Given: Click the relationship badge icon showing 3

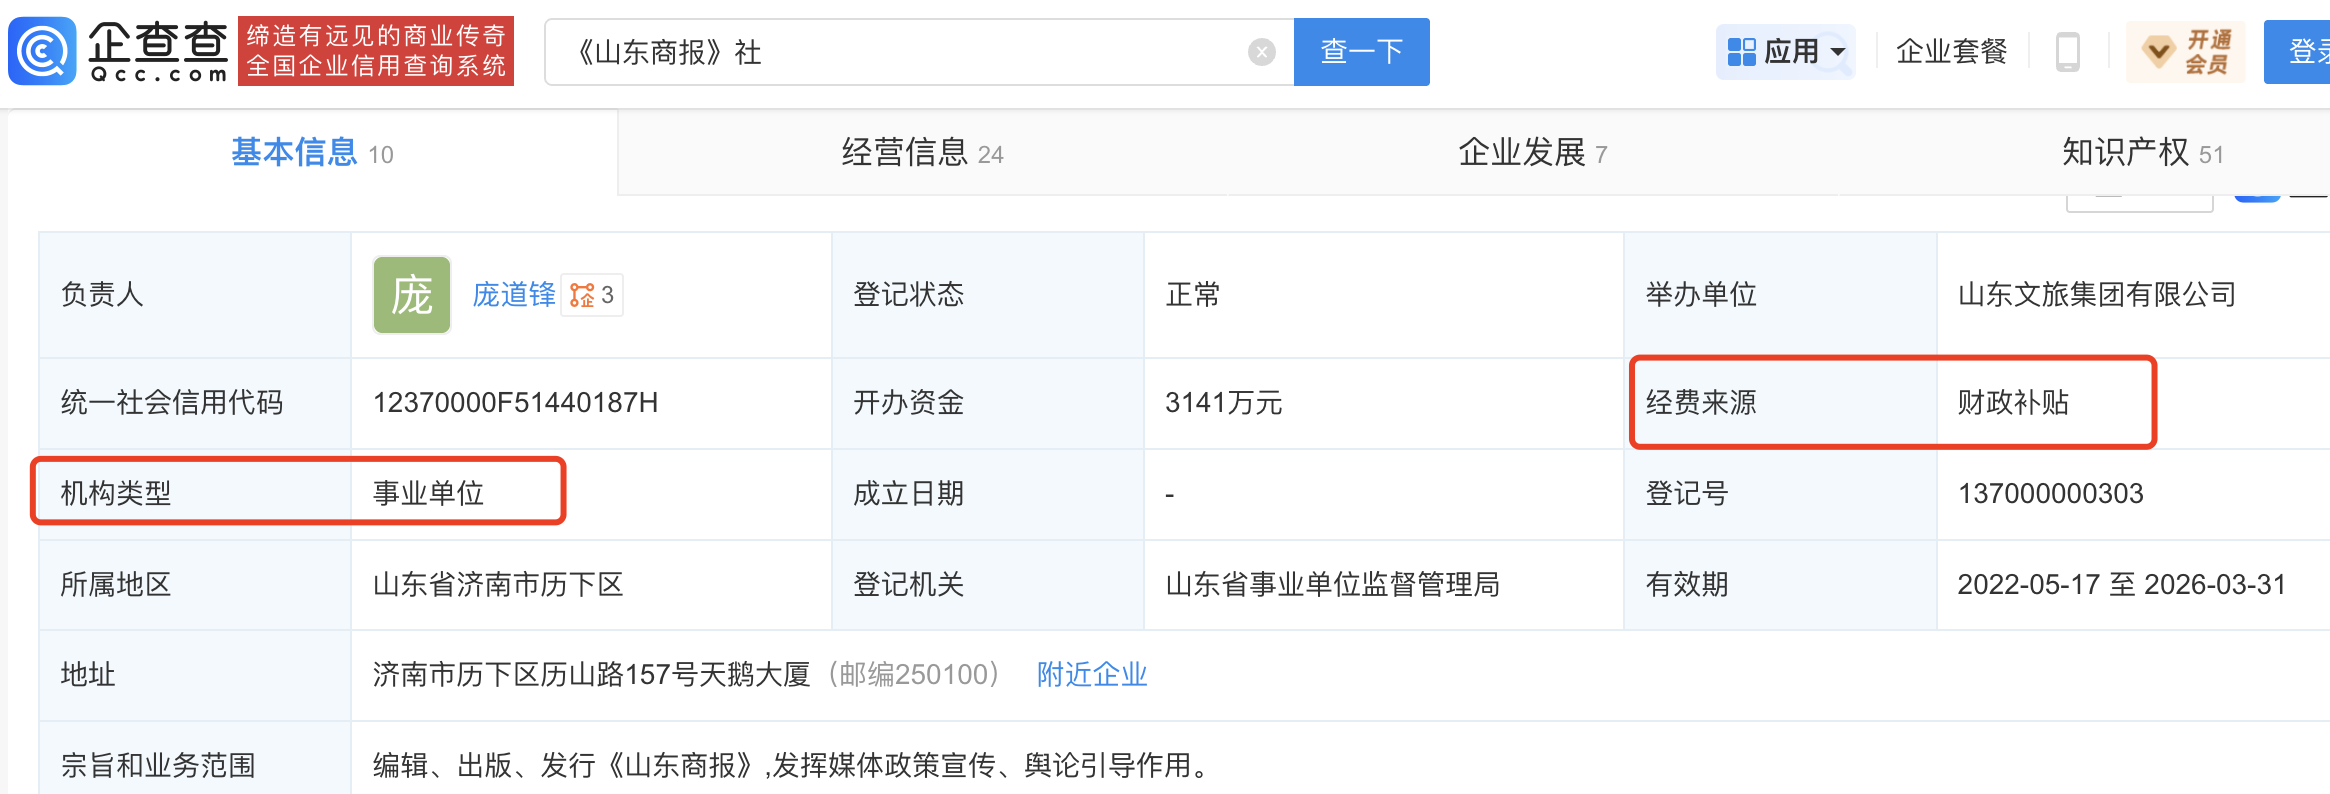Looking at the screenshot, I should (x=592, y=295).
